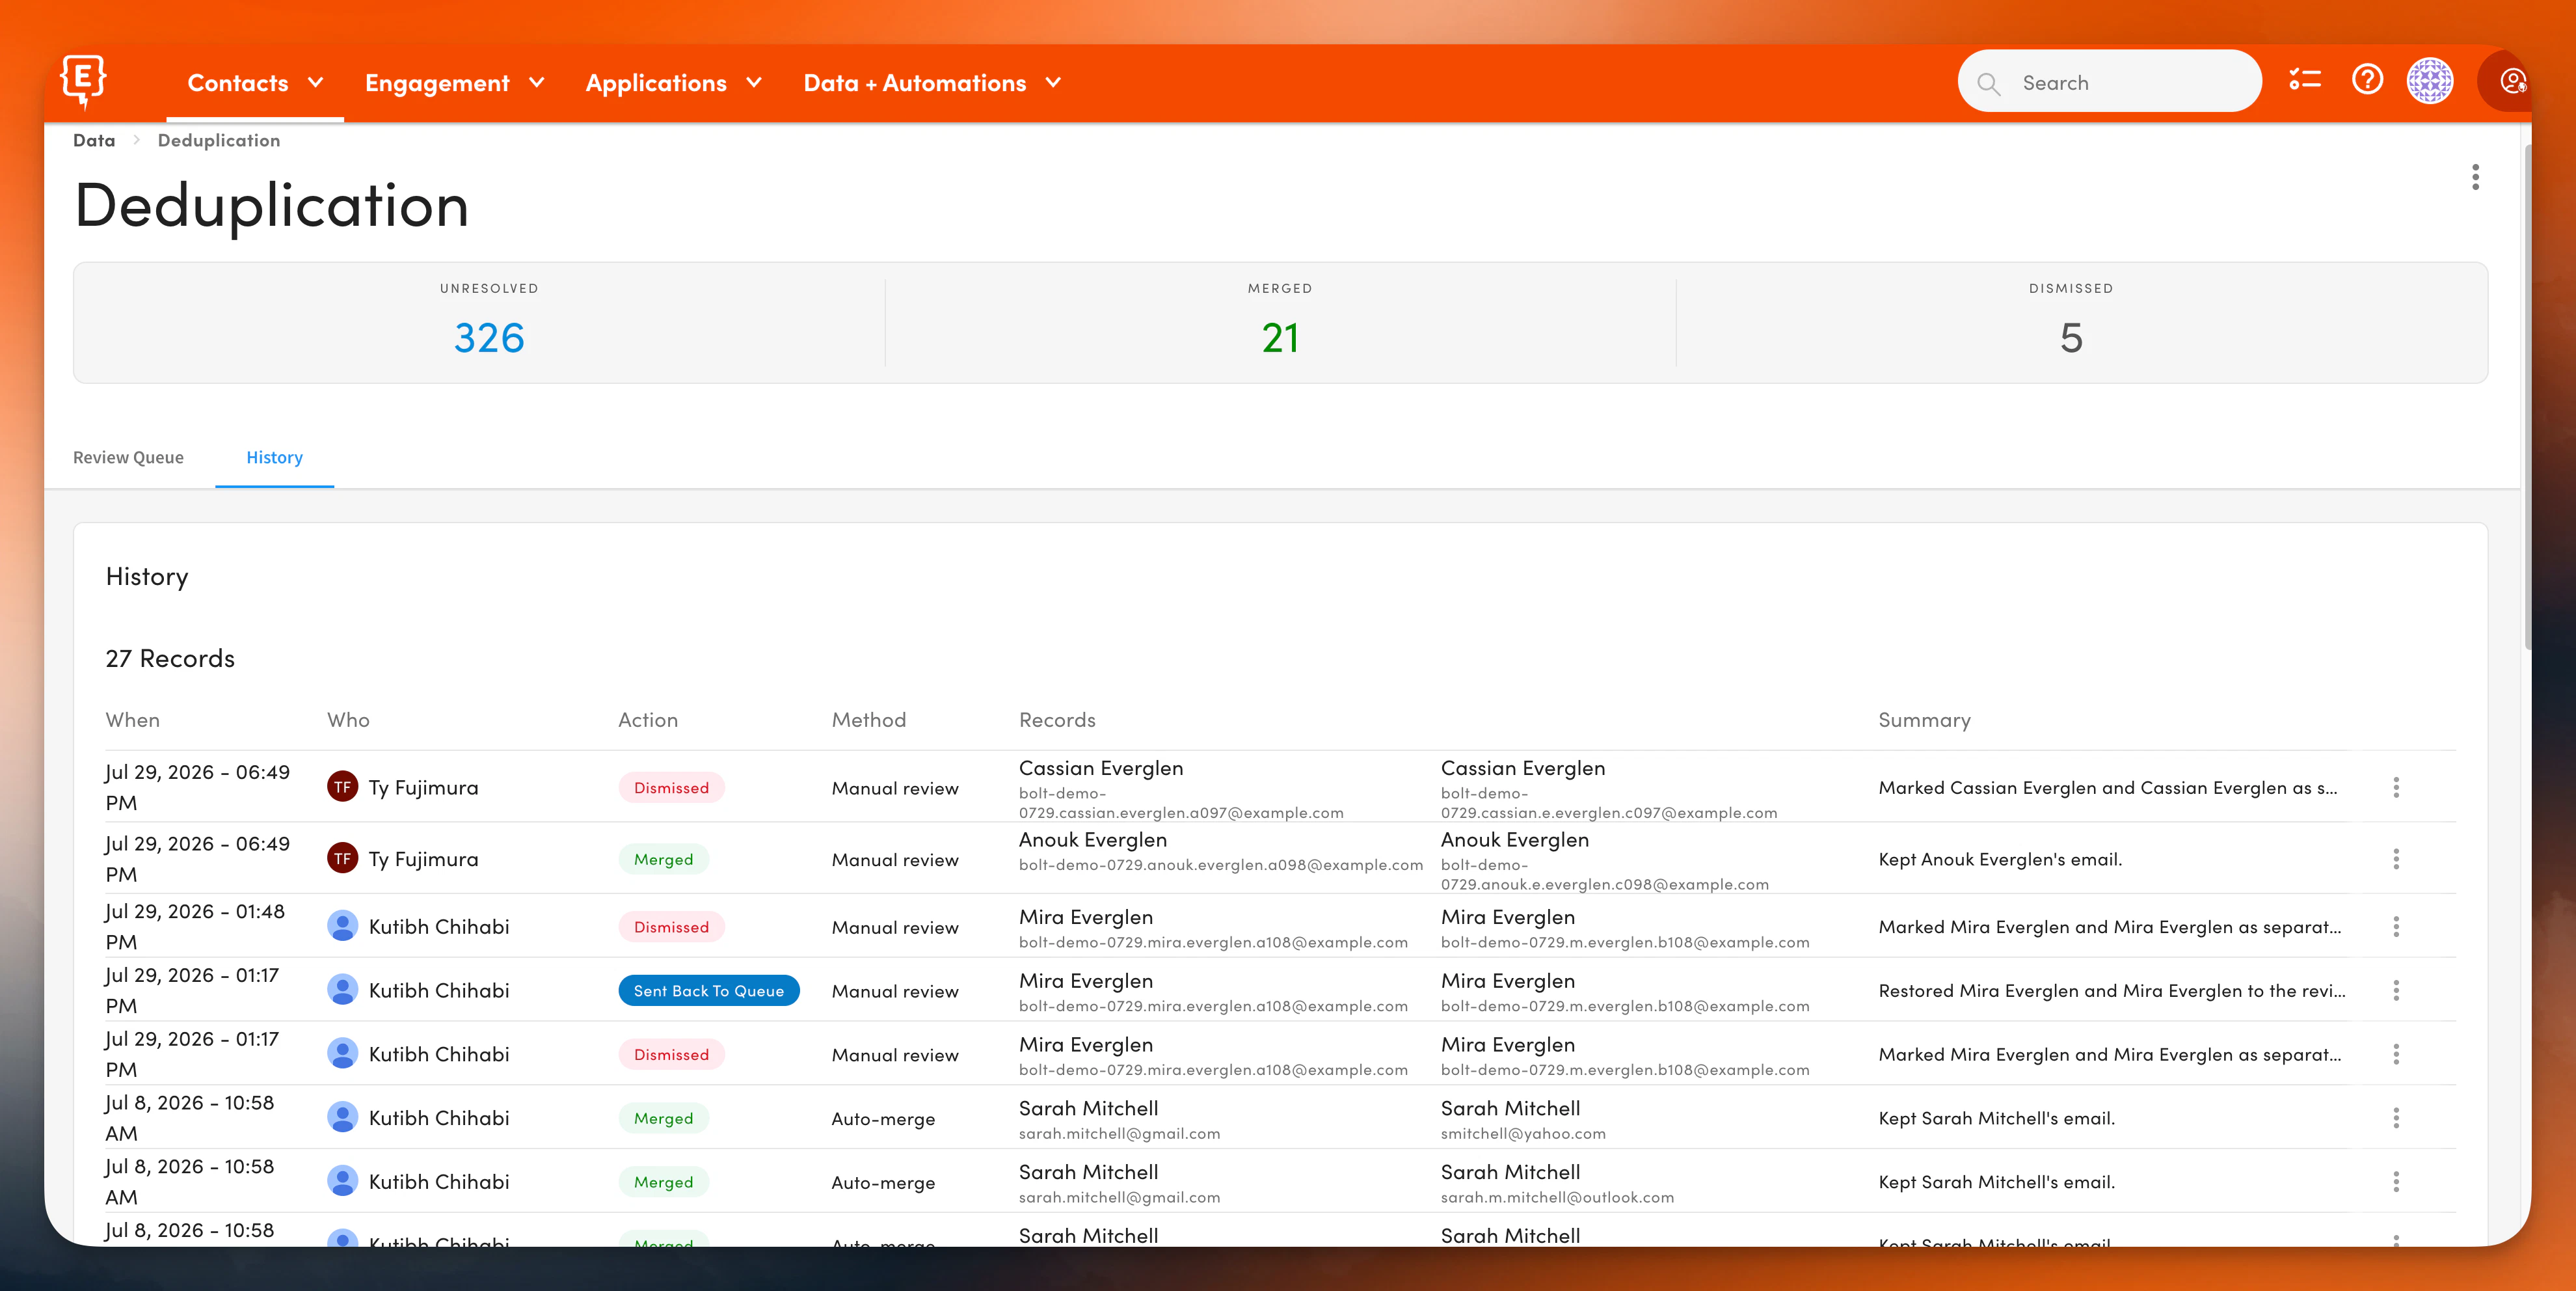Click Kutibh Chihabi's avatar in the Sent Back To Queue row
Image resolution: width=2576 pixels, height=1291 pixels.
(x=342, y=990)
